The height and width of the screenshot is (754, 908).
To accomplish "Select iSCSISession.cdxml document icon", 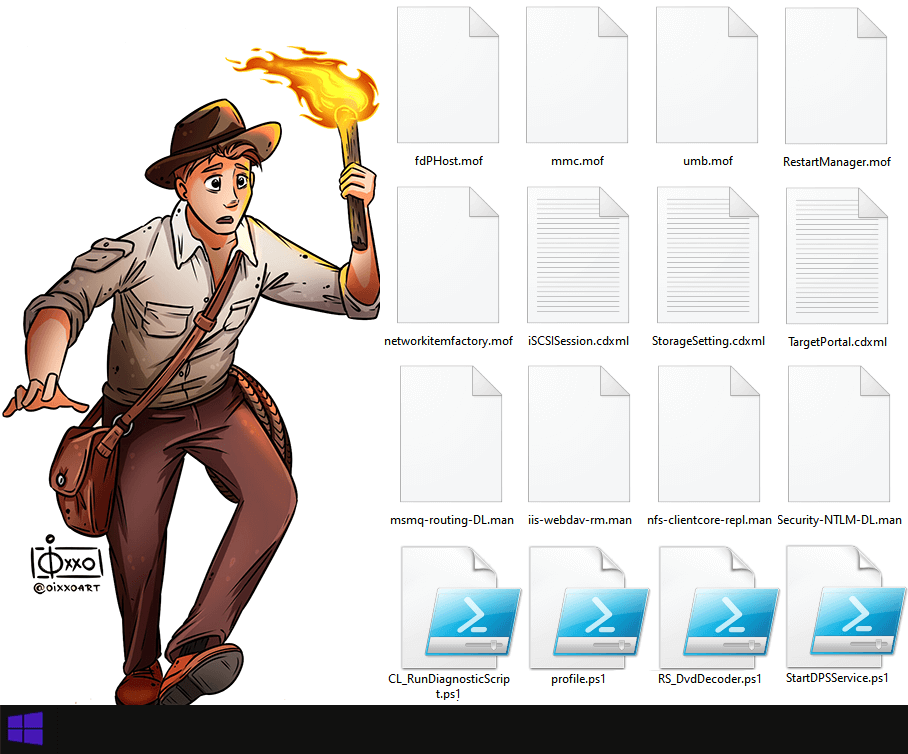I will [x=577, y=256].
